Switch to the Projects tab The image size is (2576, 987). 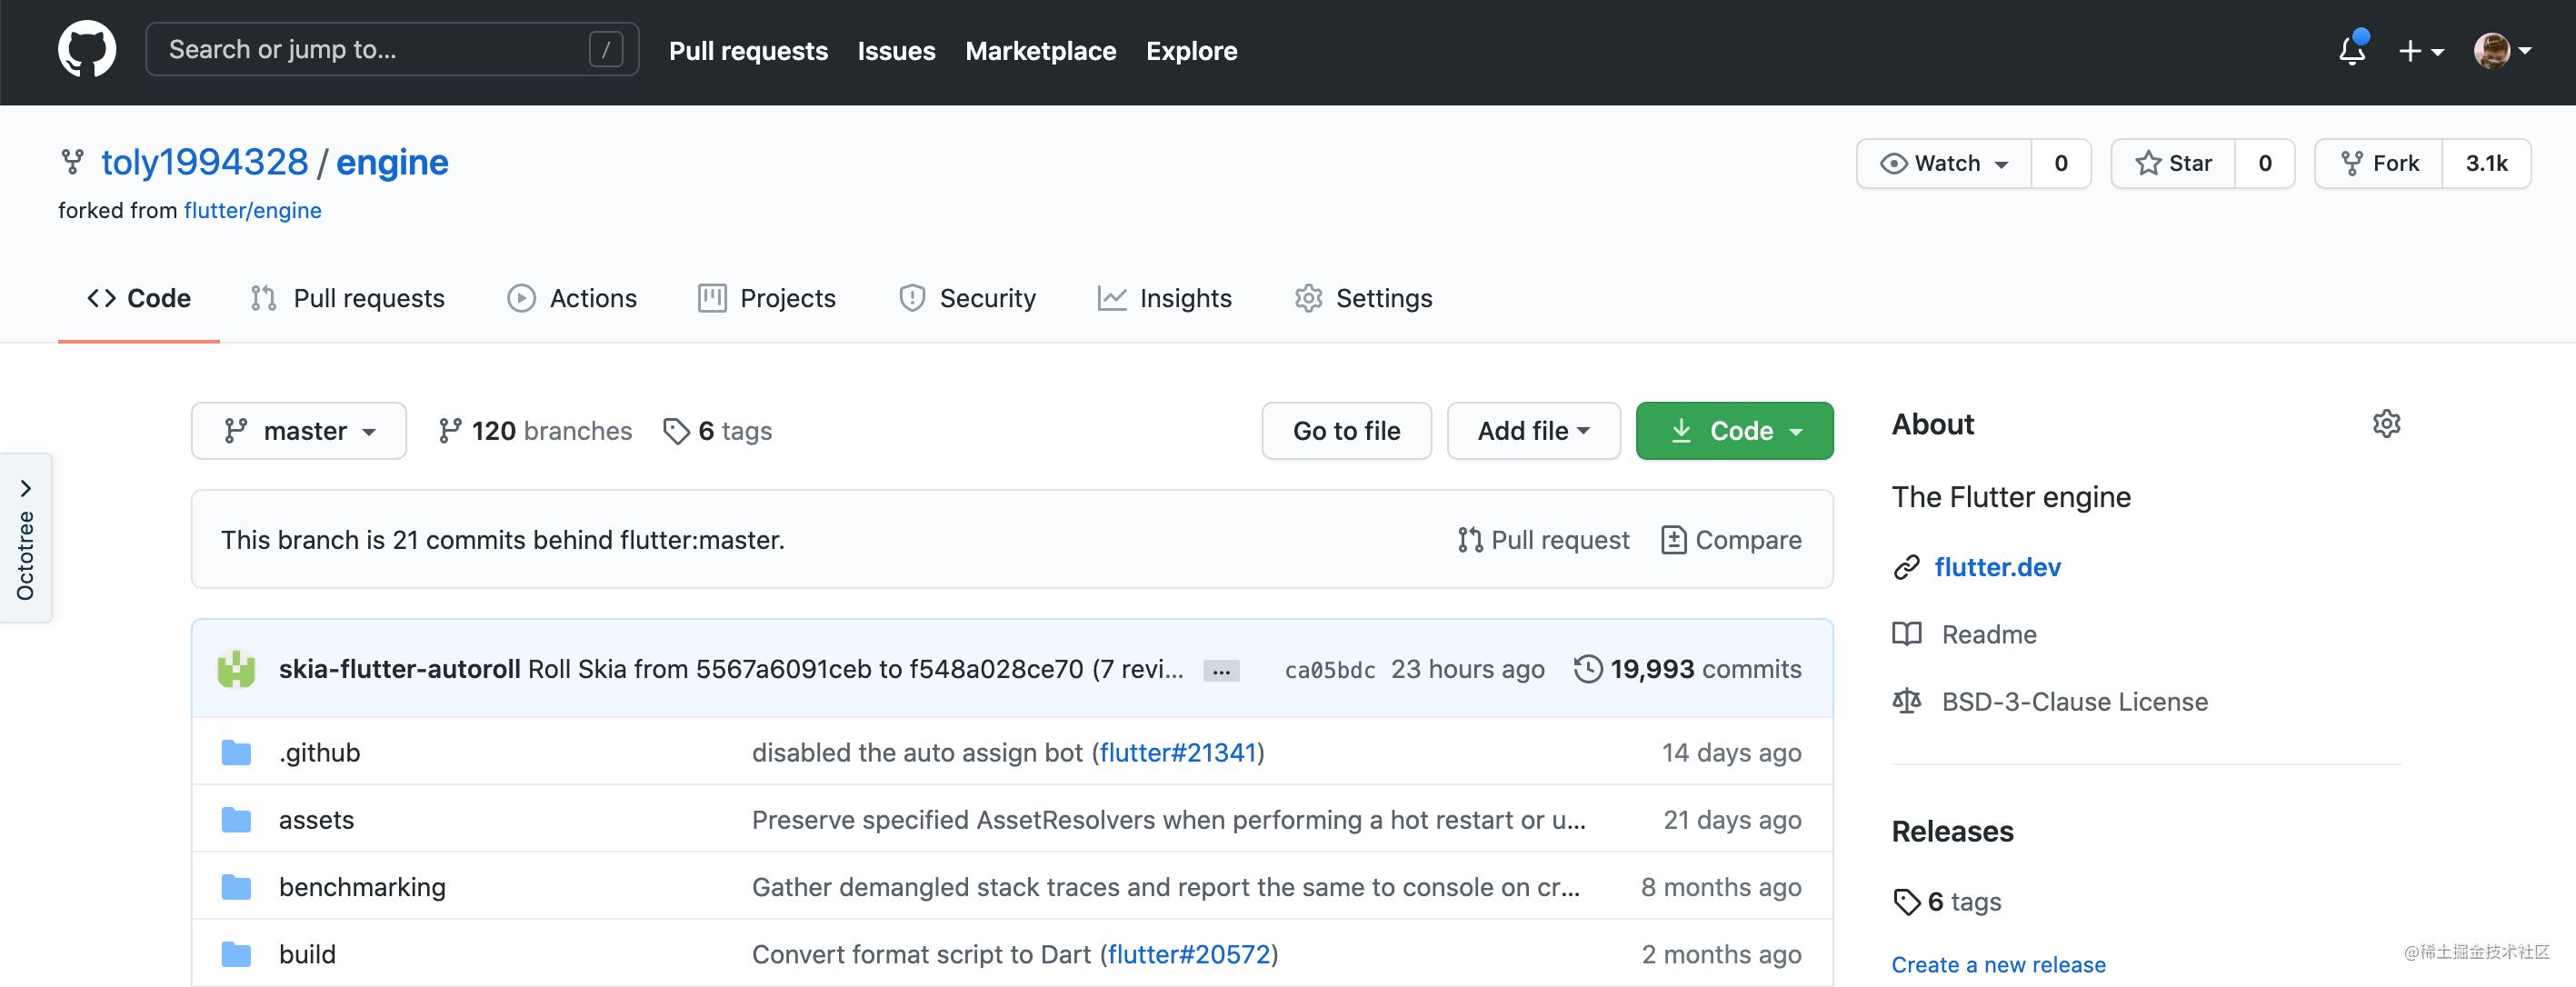[x=767, y=298]
